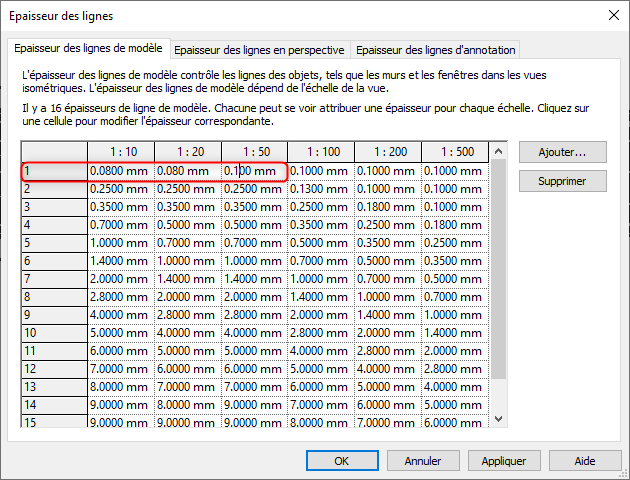Screen dimensions: 630x480
Task: Click row header number 13
Action: [x=54, y=387]
